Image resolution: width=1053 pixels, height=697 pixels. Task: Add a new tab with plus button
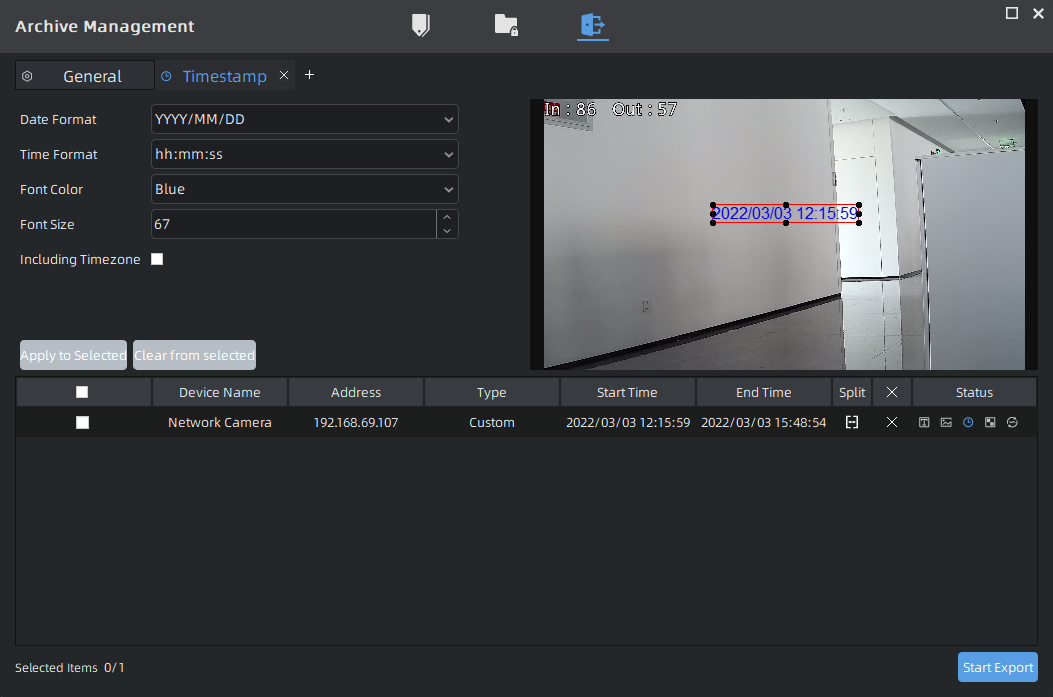[x=309, y=75]
